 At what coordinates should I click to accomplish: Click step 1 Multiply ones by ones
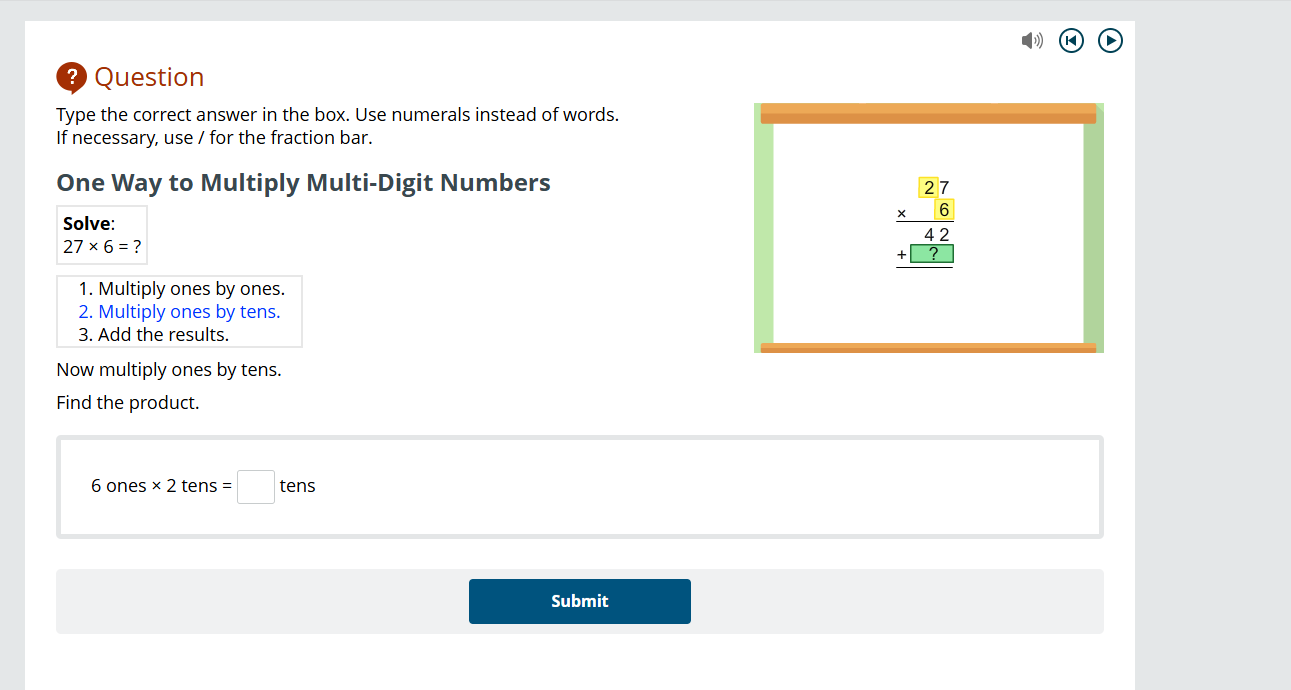click(182, 288)
